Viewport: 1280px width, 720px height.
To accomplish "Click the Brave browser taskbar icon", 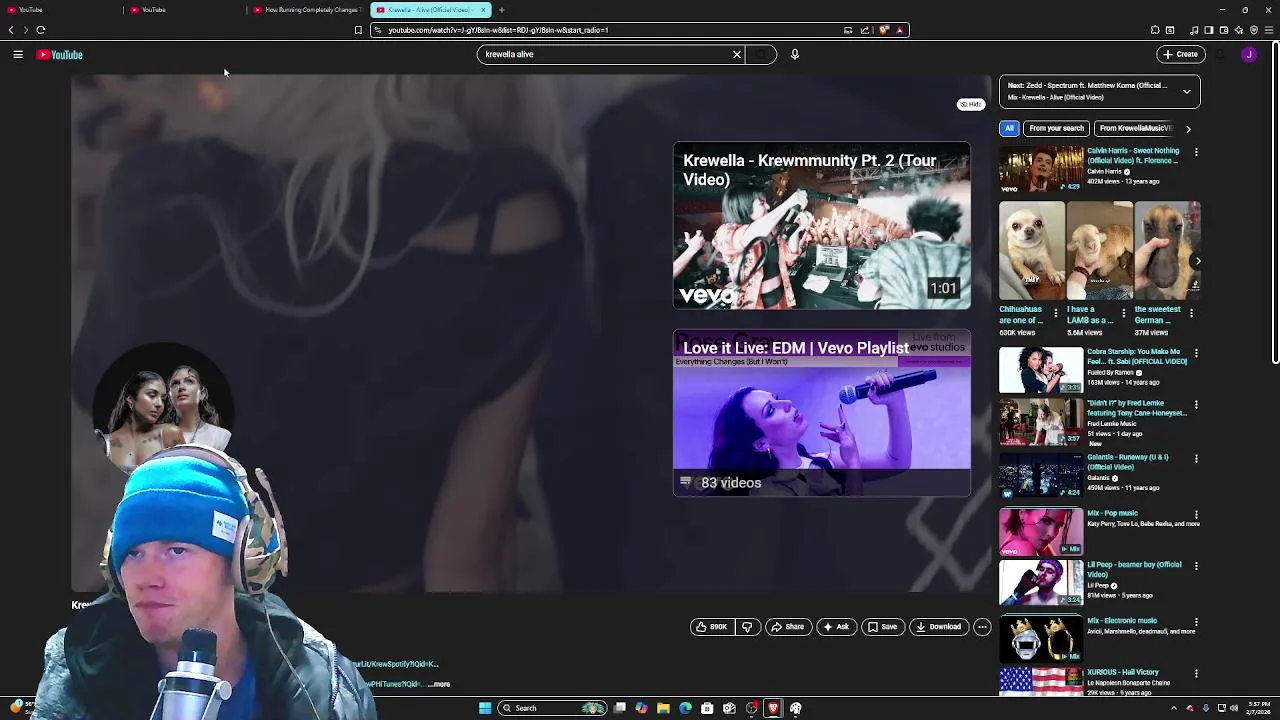I will tap(773, 708).
